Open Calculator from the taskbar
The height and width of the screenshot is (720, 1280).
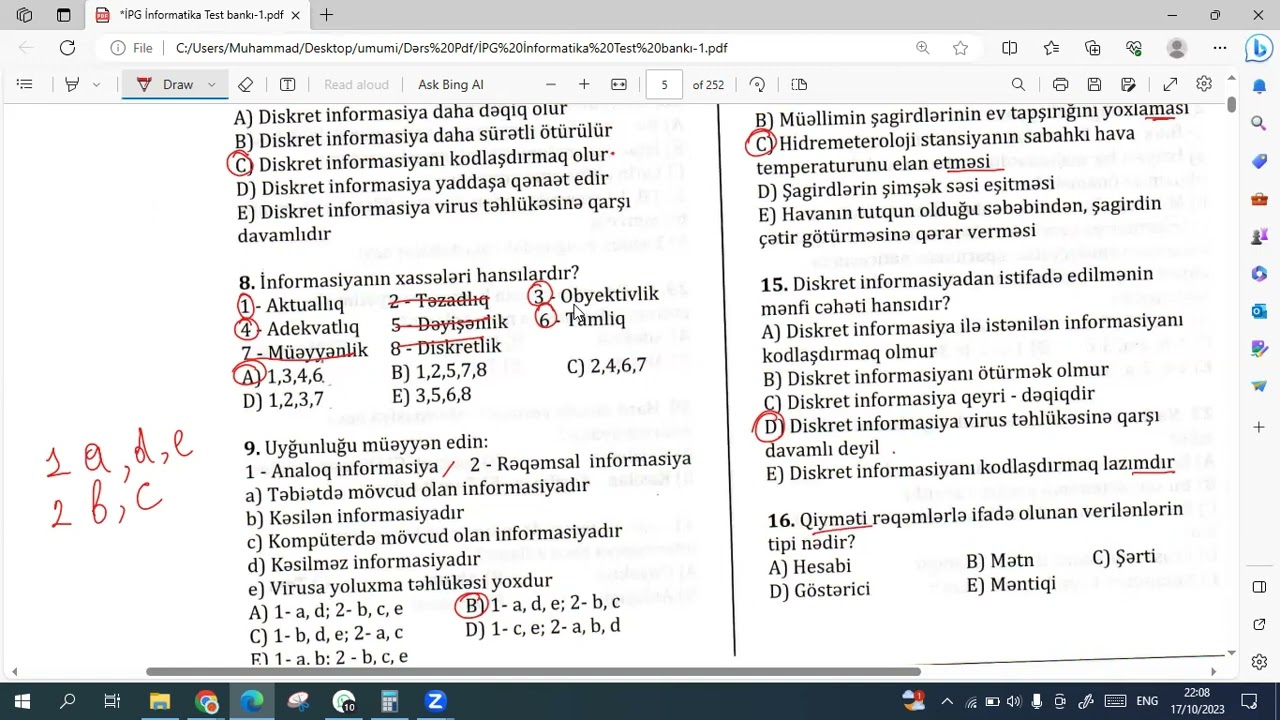(389, 701)
